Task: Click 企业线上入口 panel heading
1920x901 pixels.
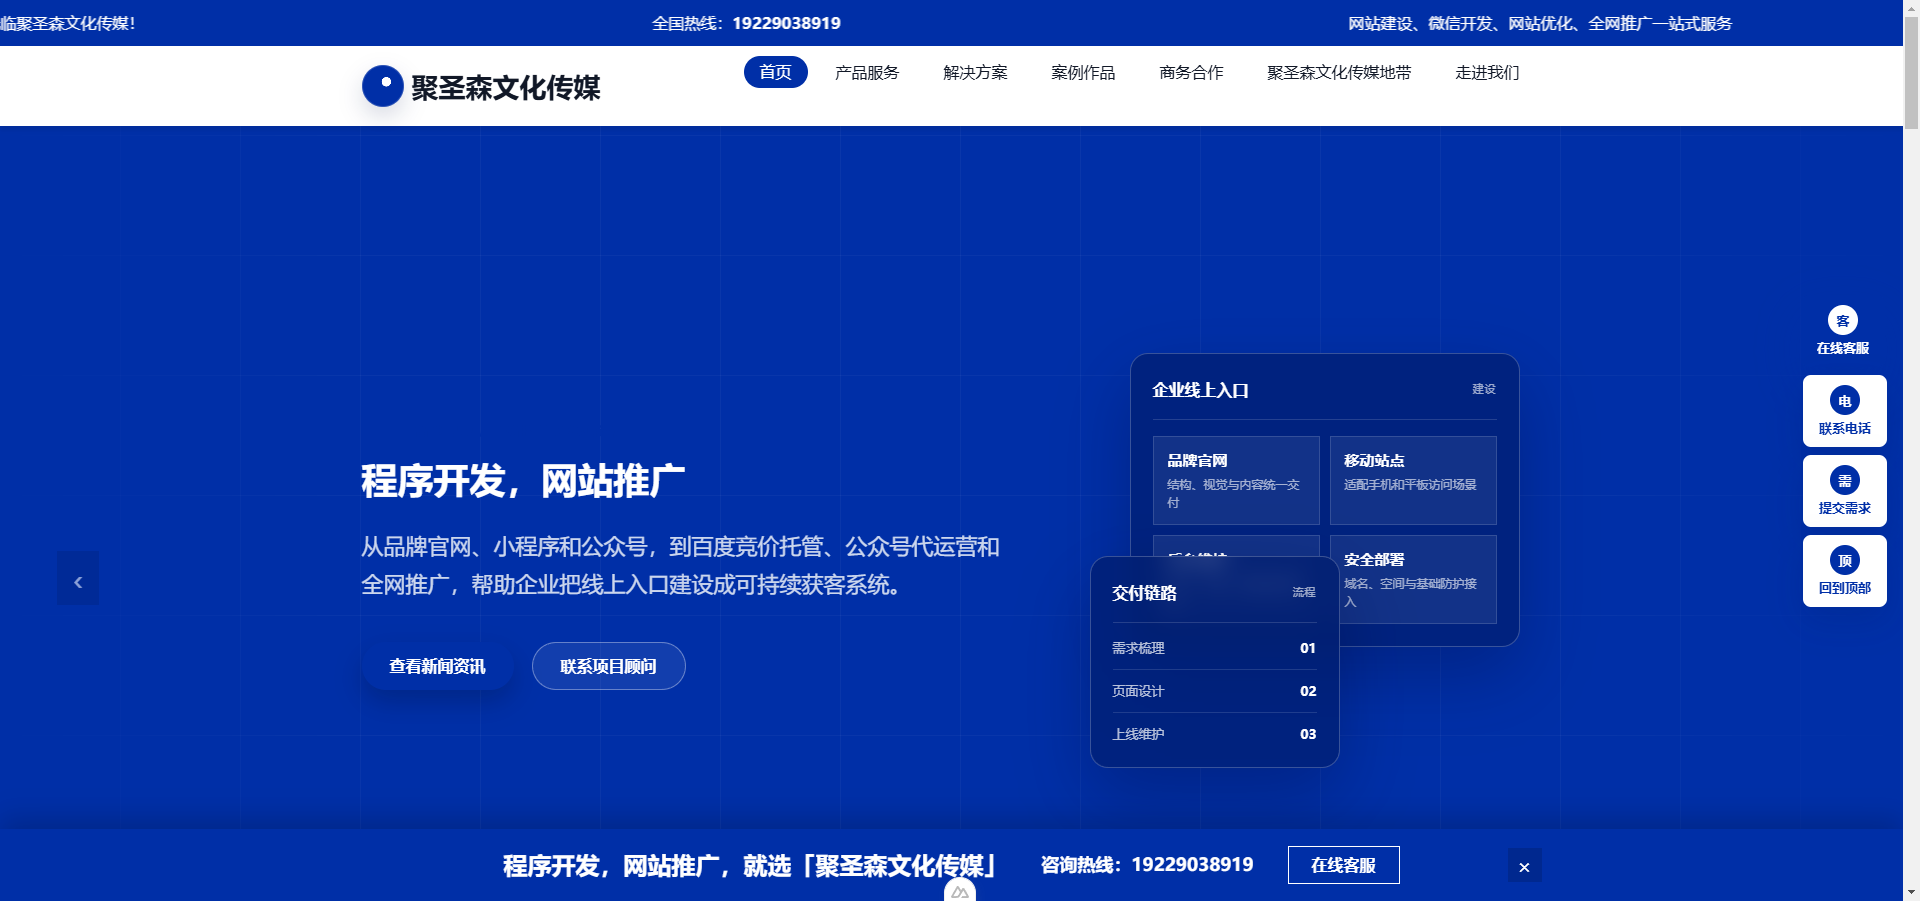Action: (1200, 390)
